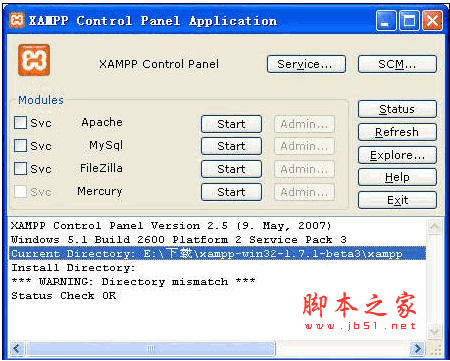Click the 'Status Check OK' log line
The width and height of the screenshot is (450, 361).
click(x=64, y=296)
